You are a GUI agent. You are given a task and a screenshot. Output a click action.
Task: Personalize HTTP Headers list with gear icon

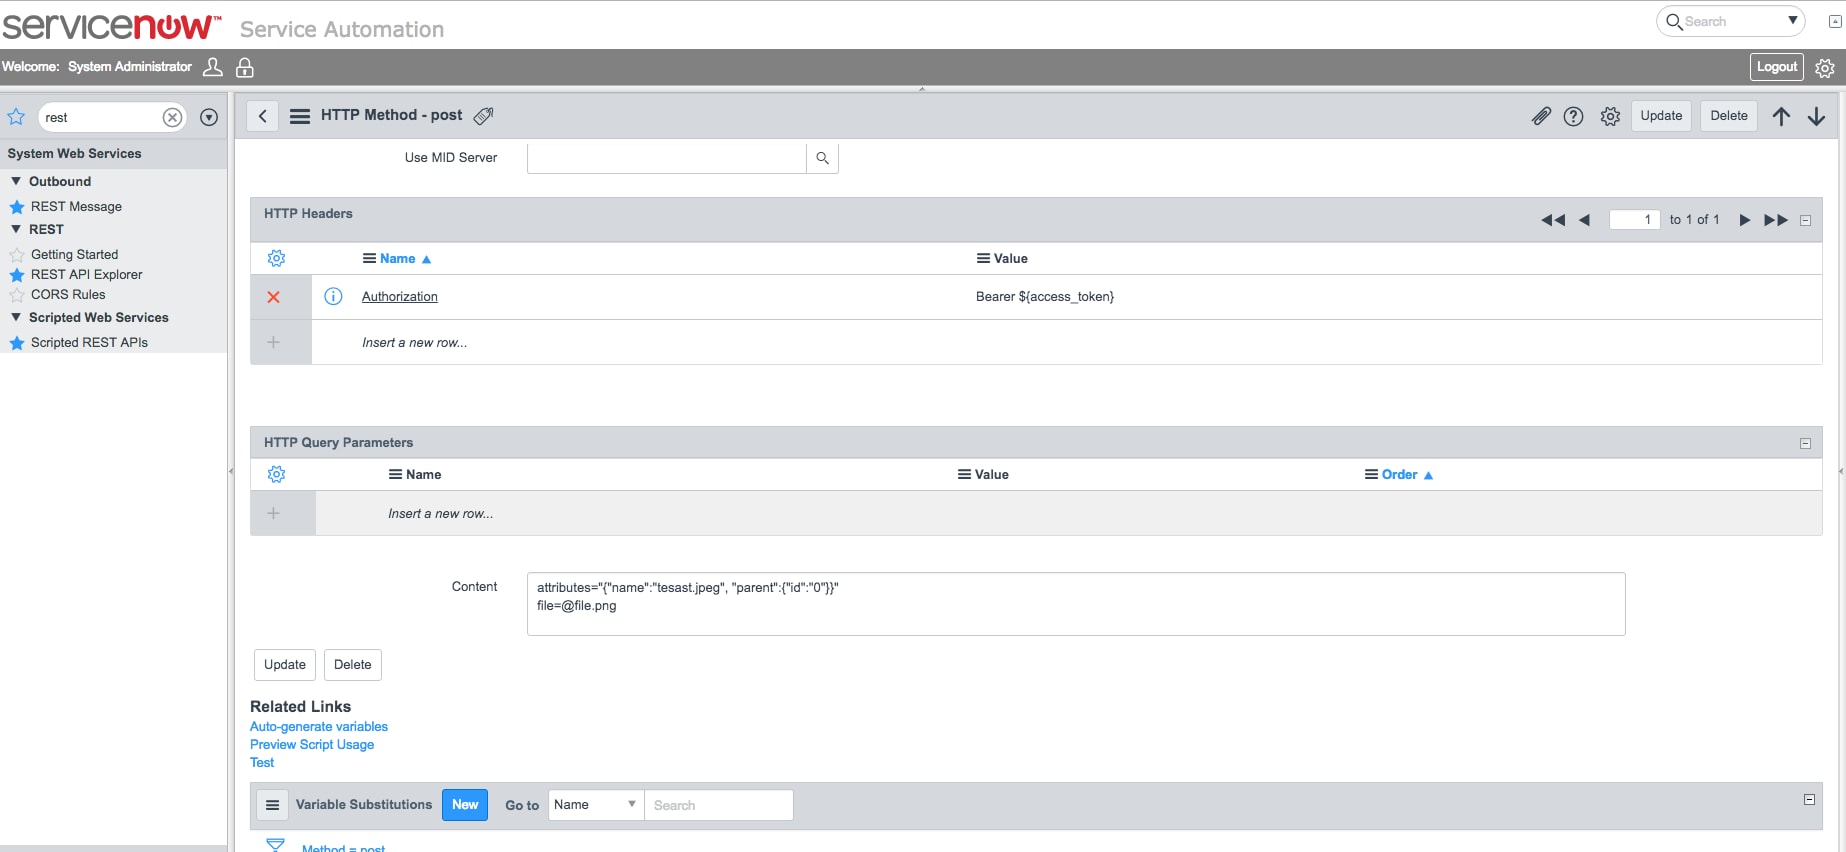point(277,258)
